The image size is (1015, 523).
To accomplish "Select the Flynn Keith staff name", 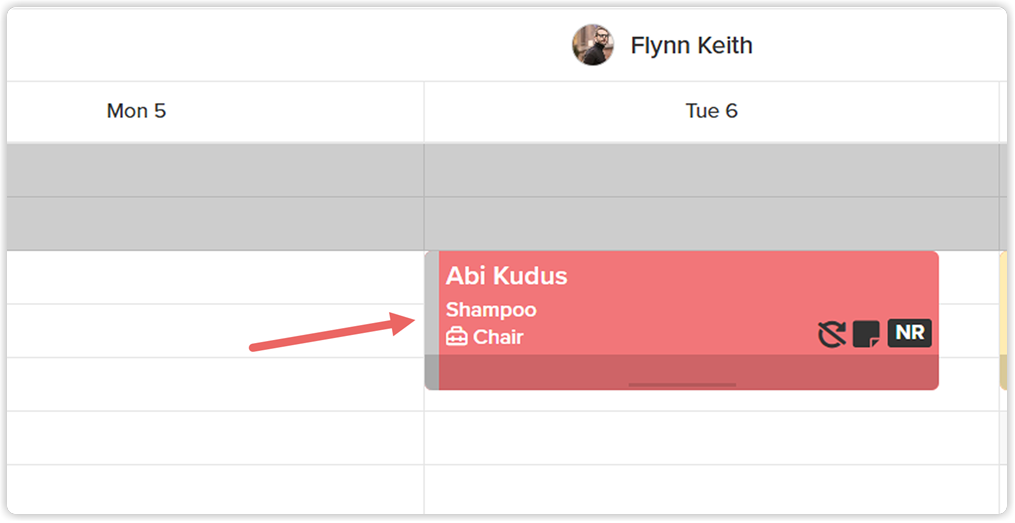I will (691, 45).
